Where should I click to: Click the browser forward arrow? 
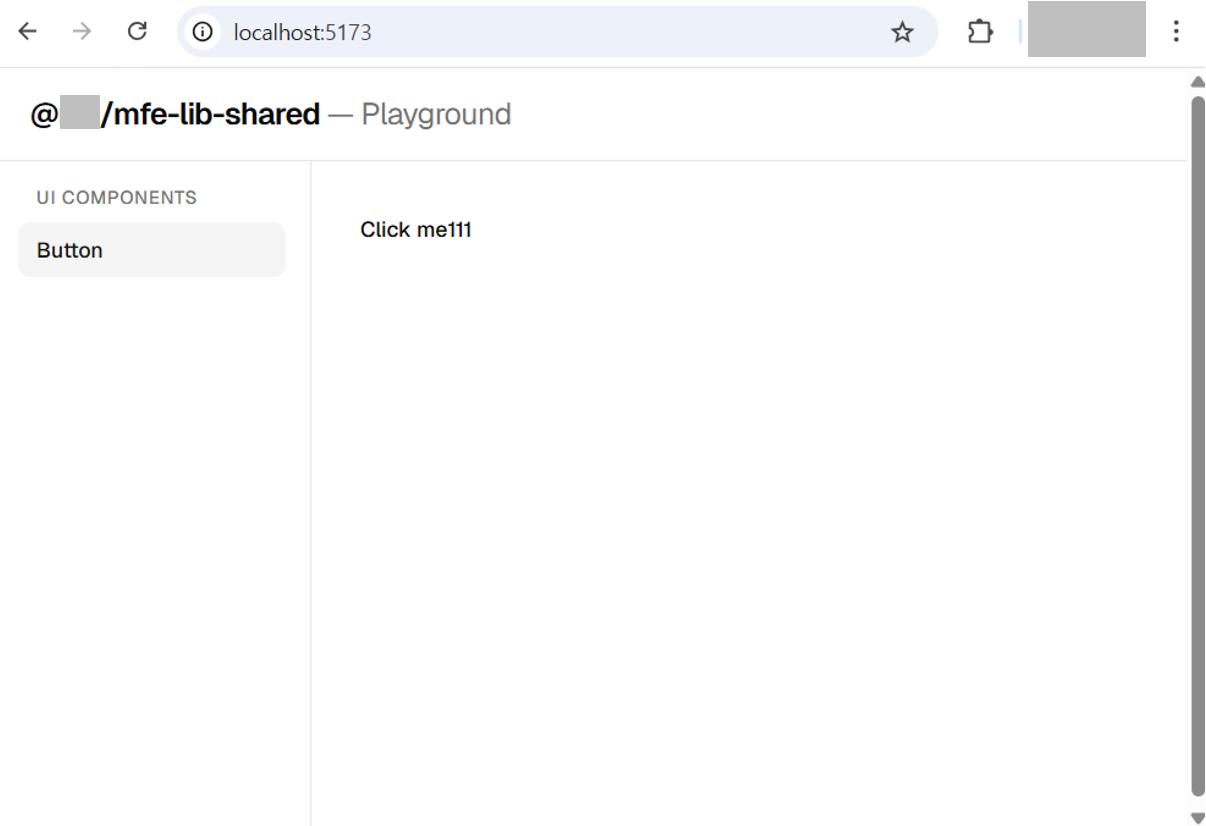click(x=82, y=32)
